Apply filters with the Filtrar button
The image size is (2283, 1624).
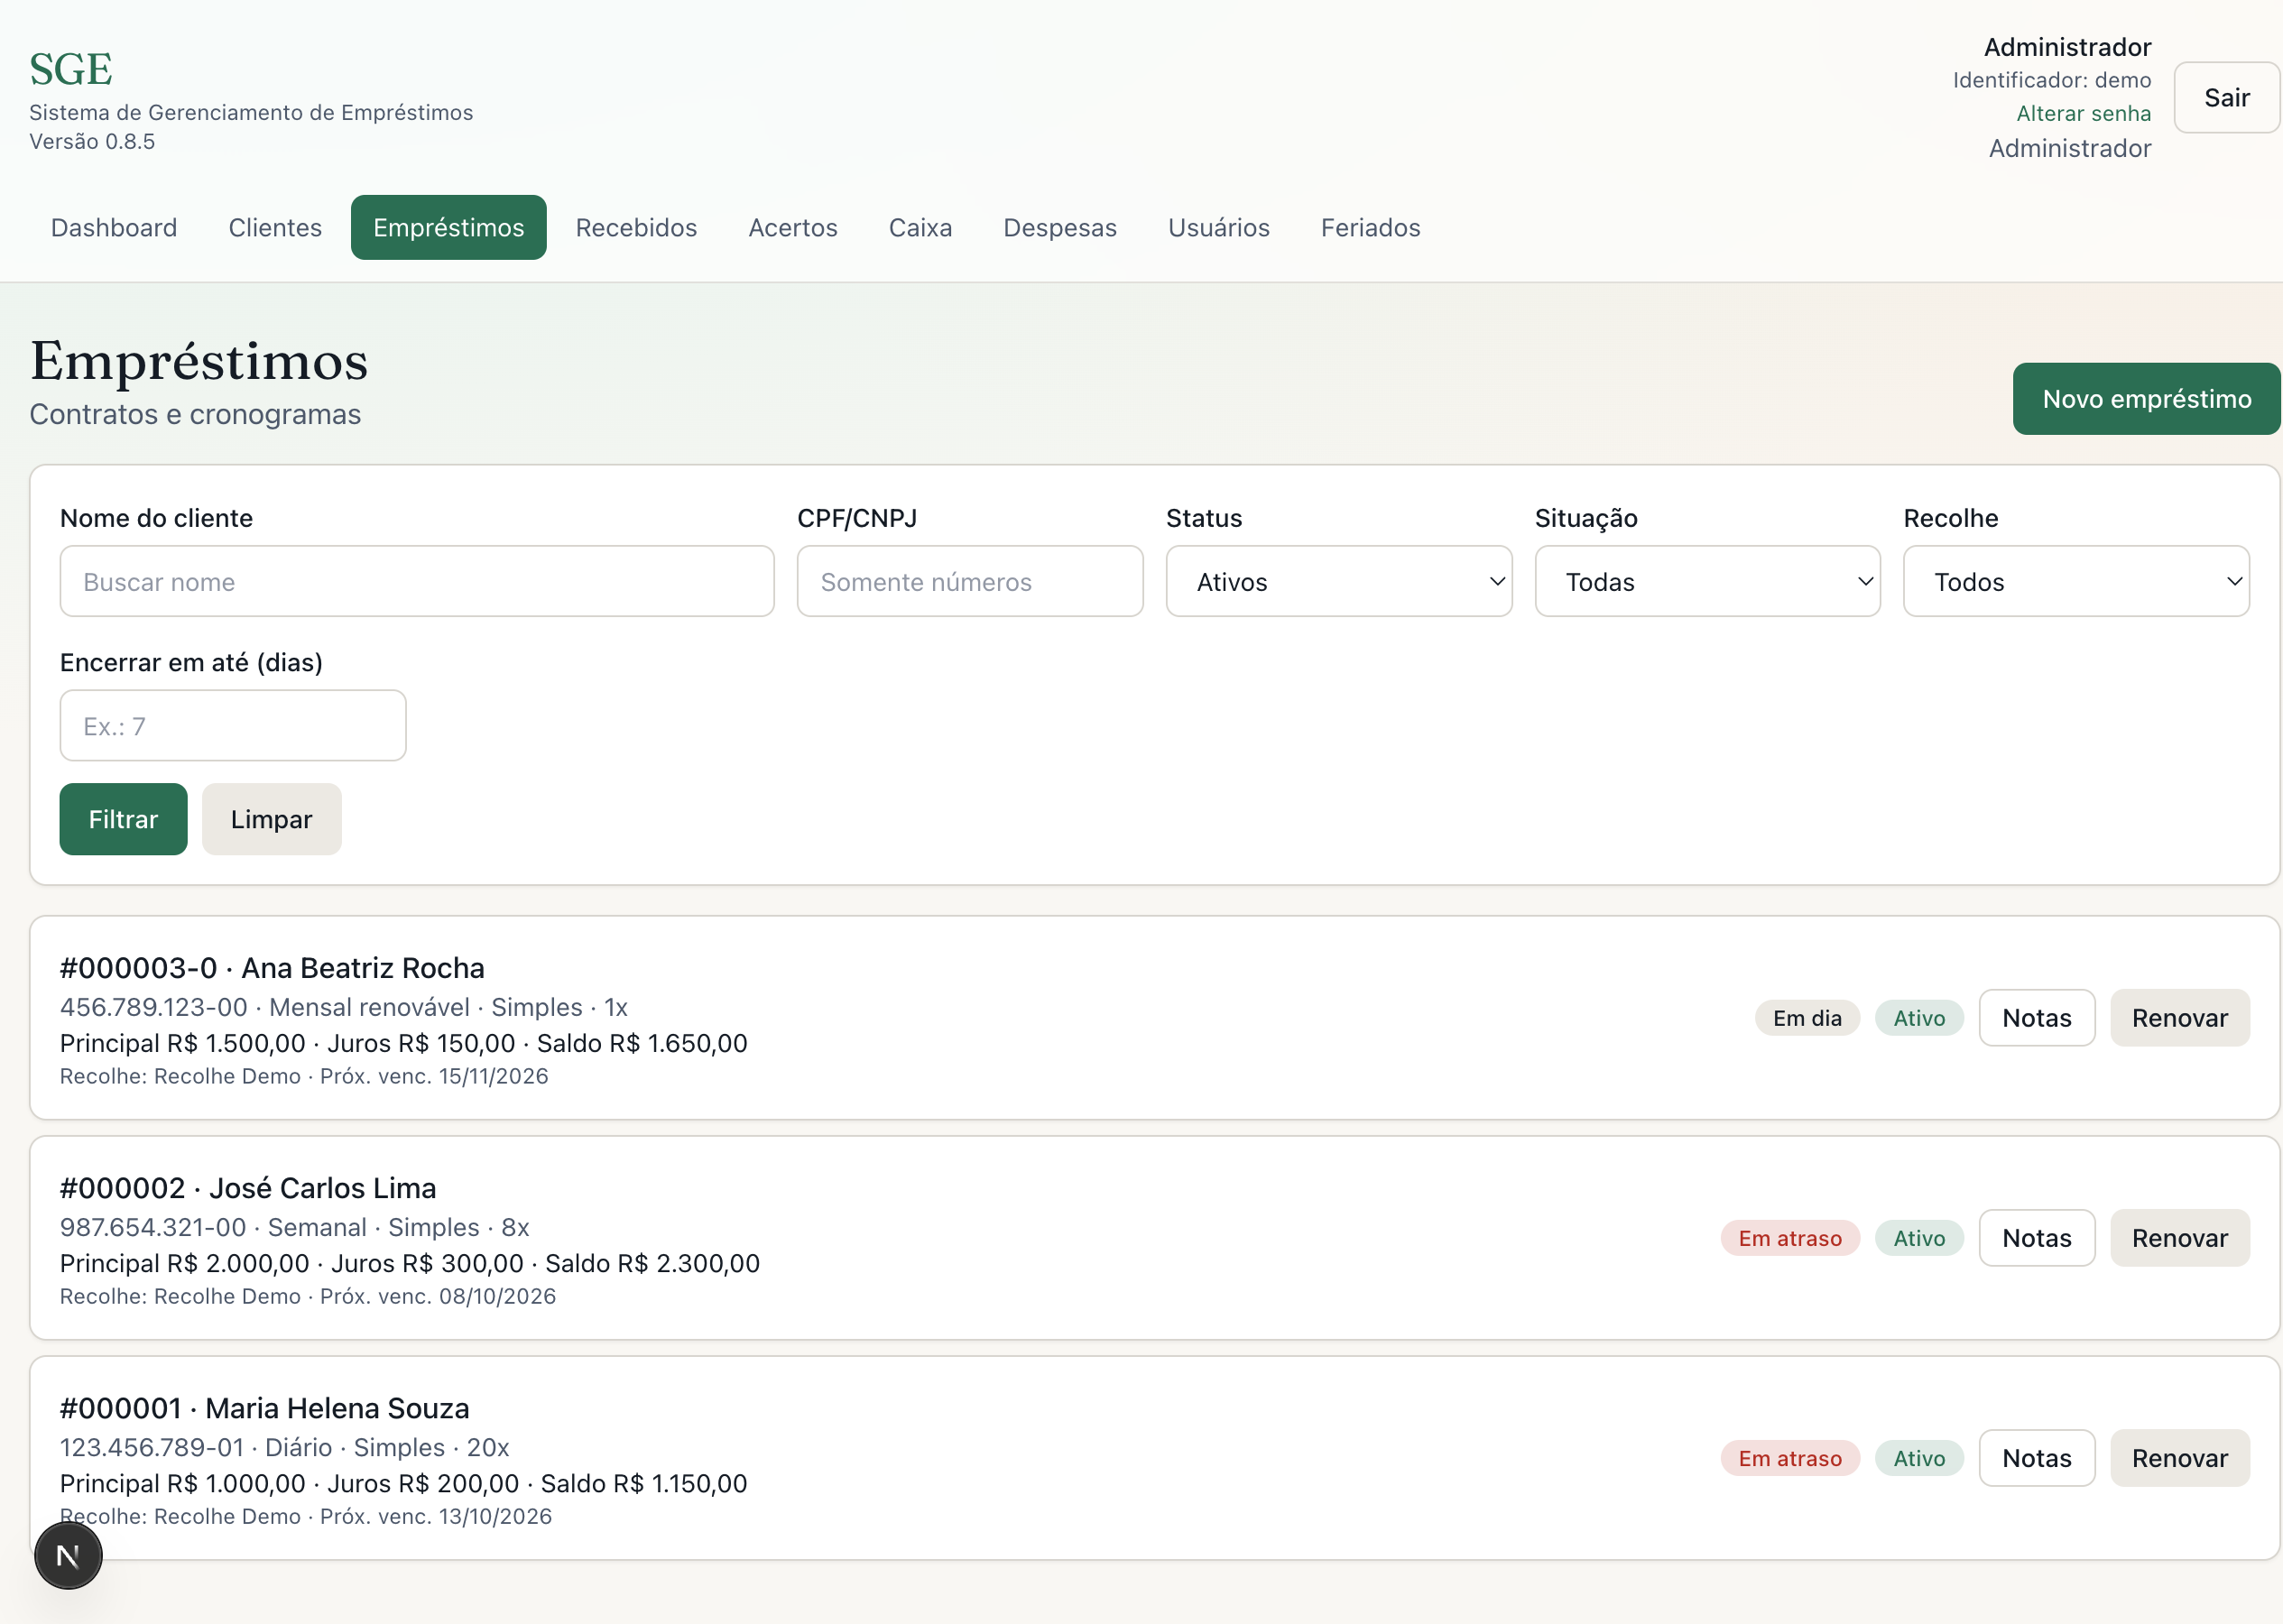coord(123,820)
